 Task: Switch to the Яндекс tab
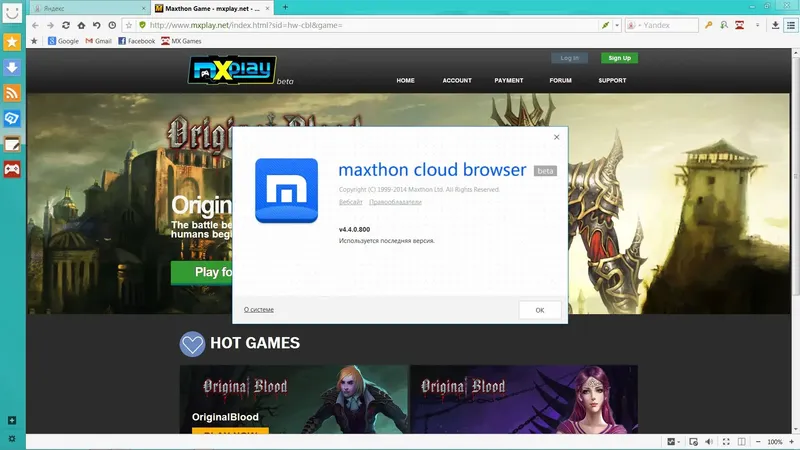pyautogui.click(x=89, y=8)
